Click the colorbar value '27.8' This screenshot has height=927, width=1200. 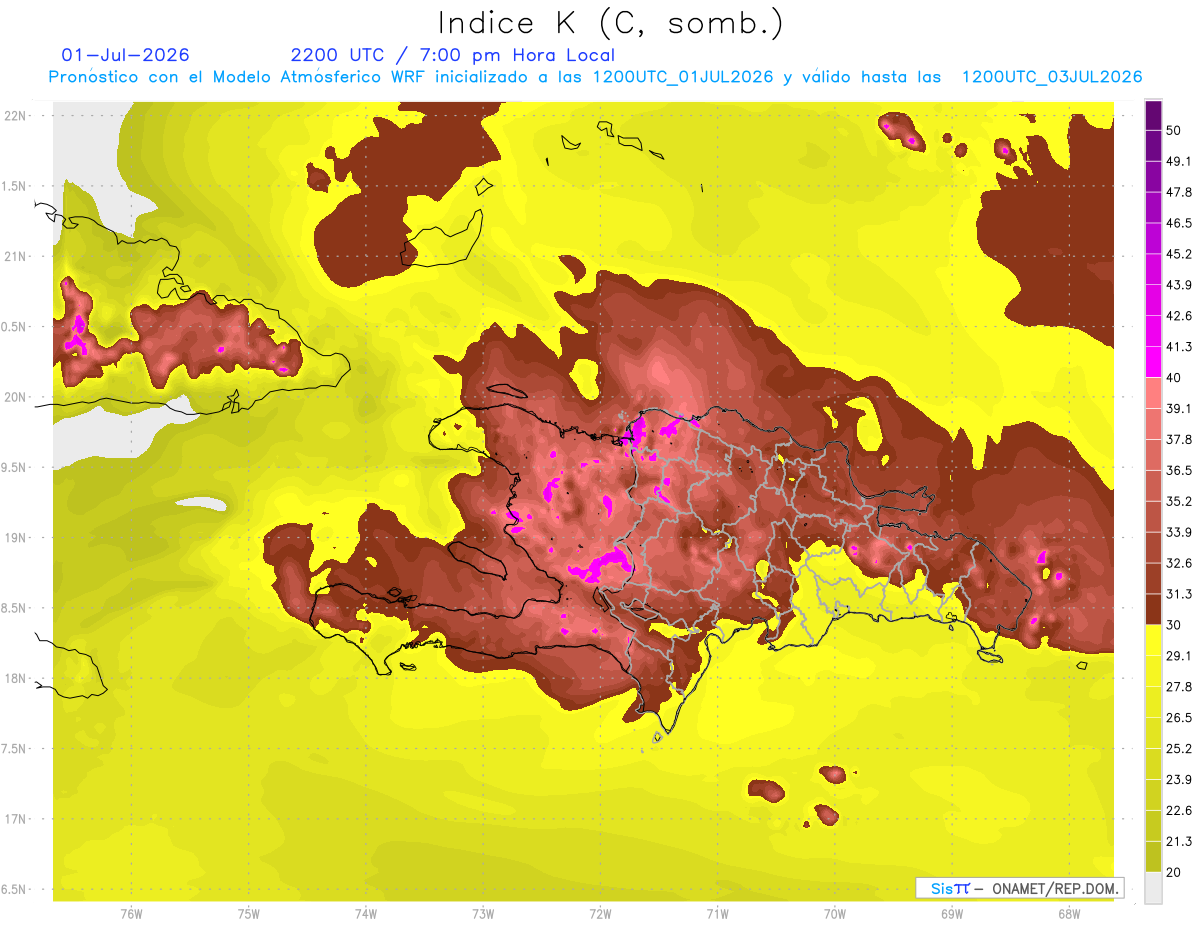click(1180, 686)
